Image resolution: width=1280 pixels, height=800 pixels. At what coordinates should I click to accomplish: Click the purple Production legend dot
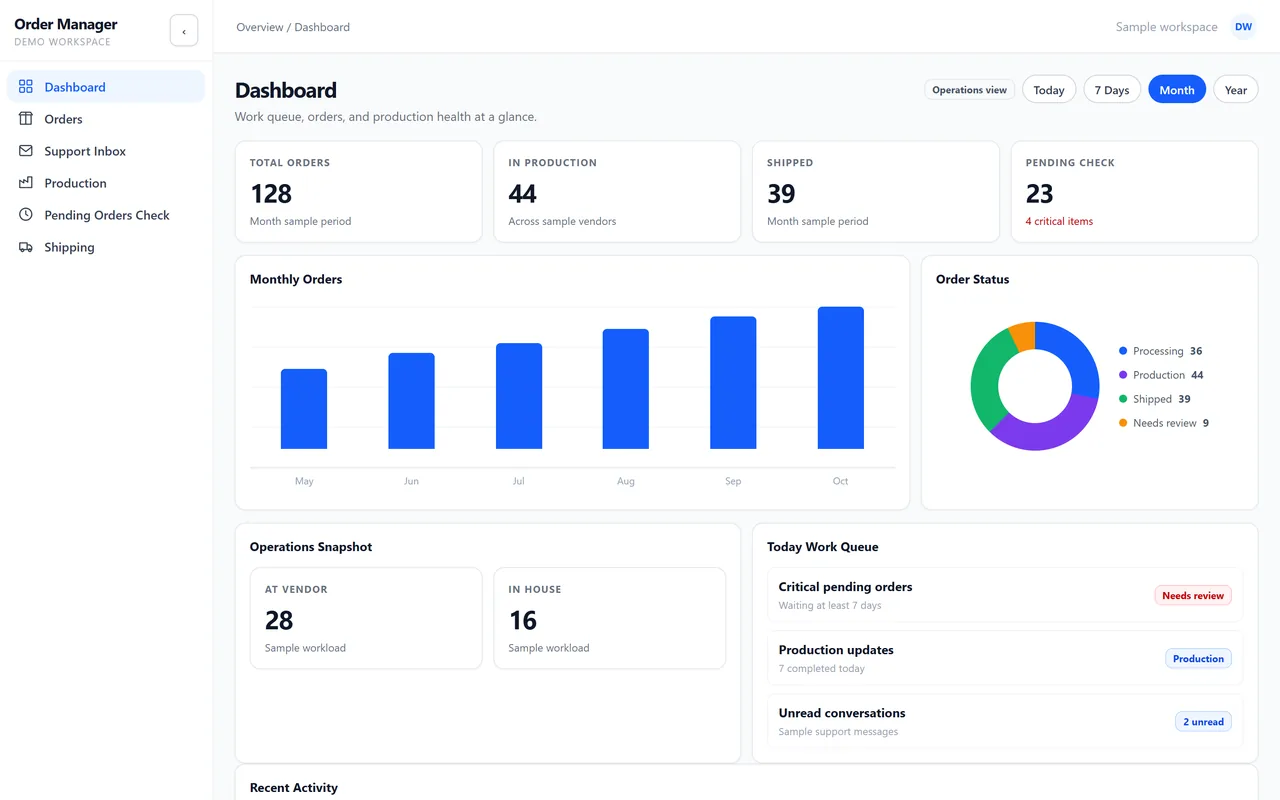(x=1123, y=375)
